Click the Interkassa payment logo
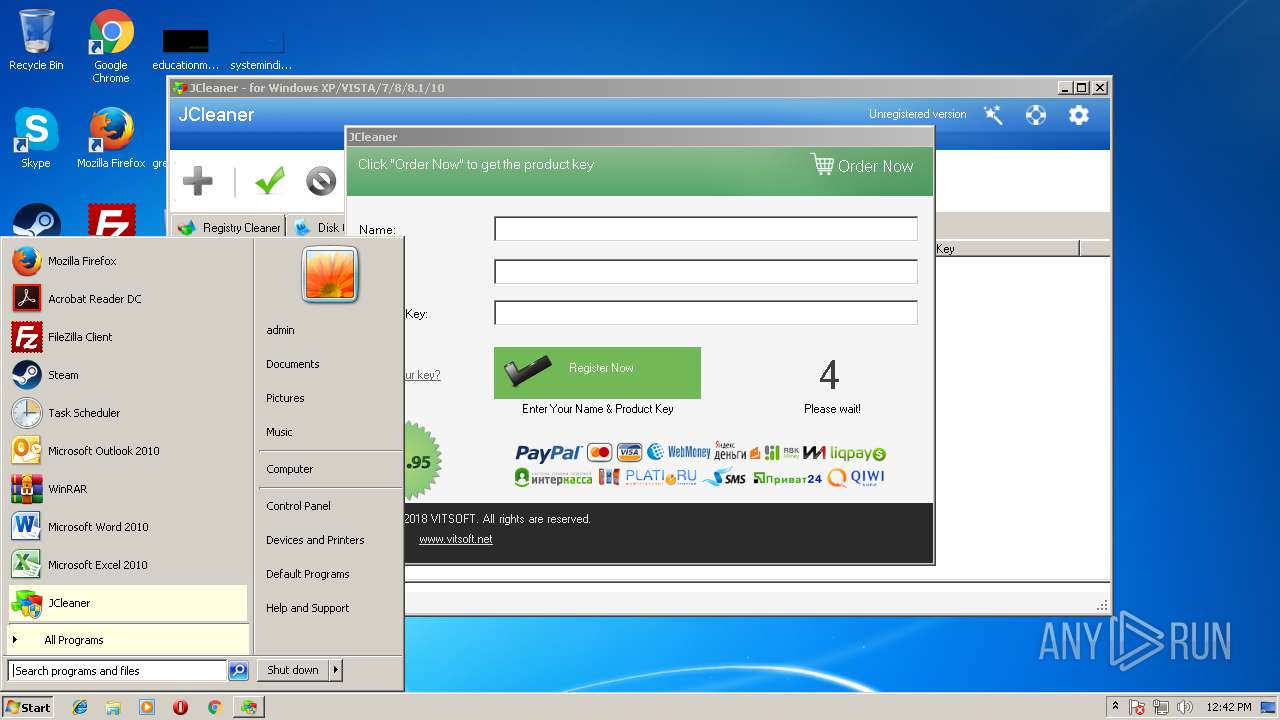The image size is (1280, 720). (x=553, y=478)
